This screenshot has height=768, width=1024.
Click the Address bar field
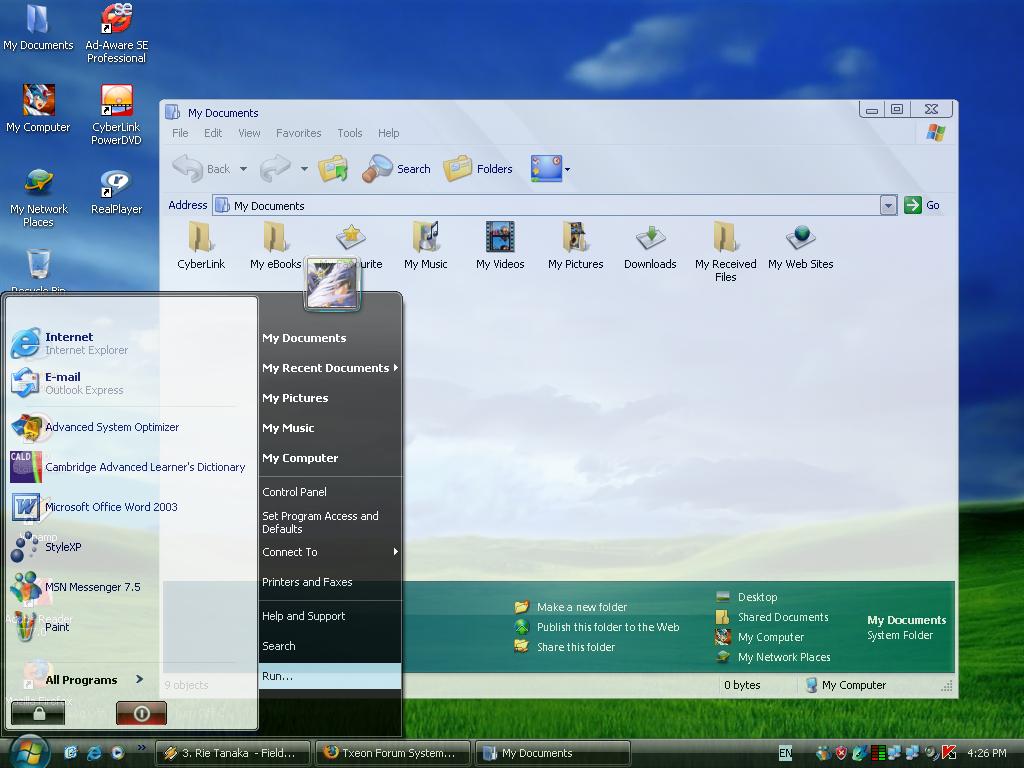coord(555,205)
